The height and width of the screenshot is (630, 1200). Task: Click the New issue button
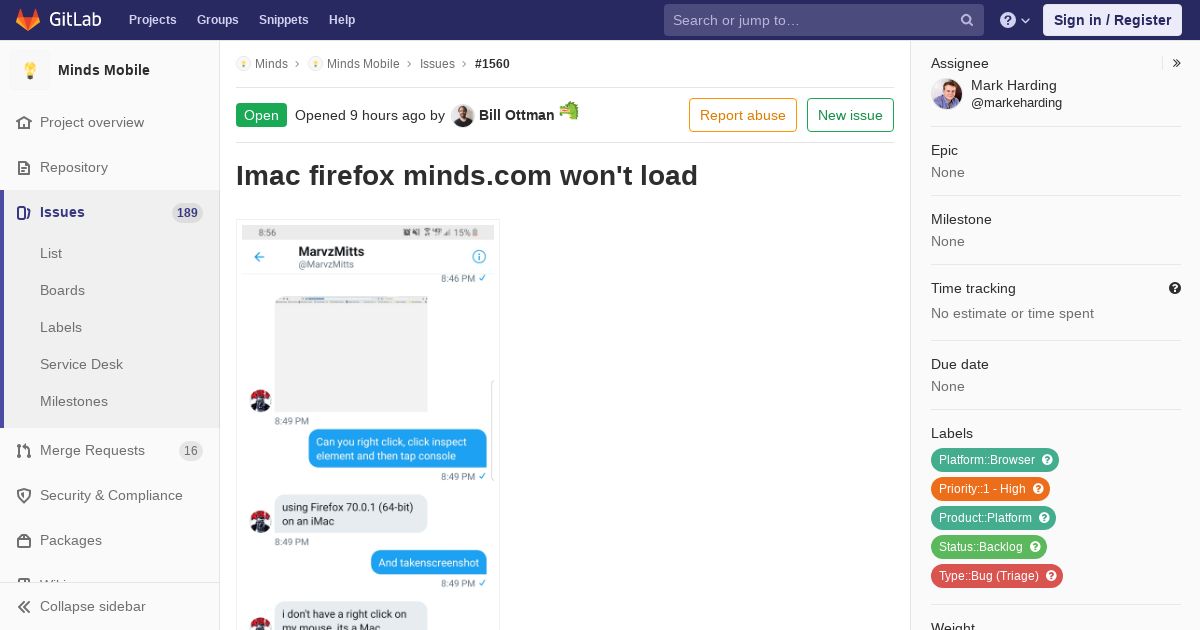[850, 115]
